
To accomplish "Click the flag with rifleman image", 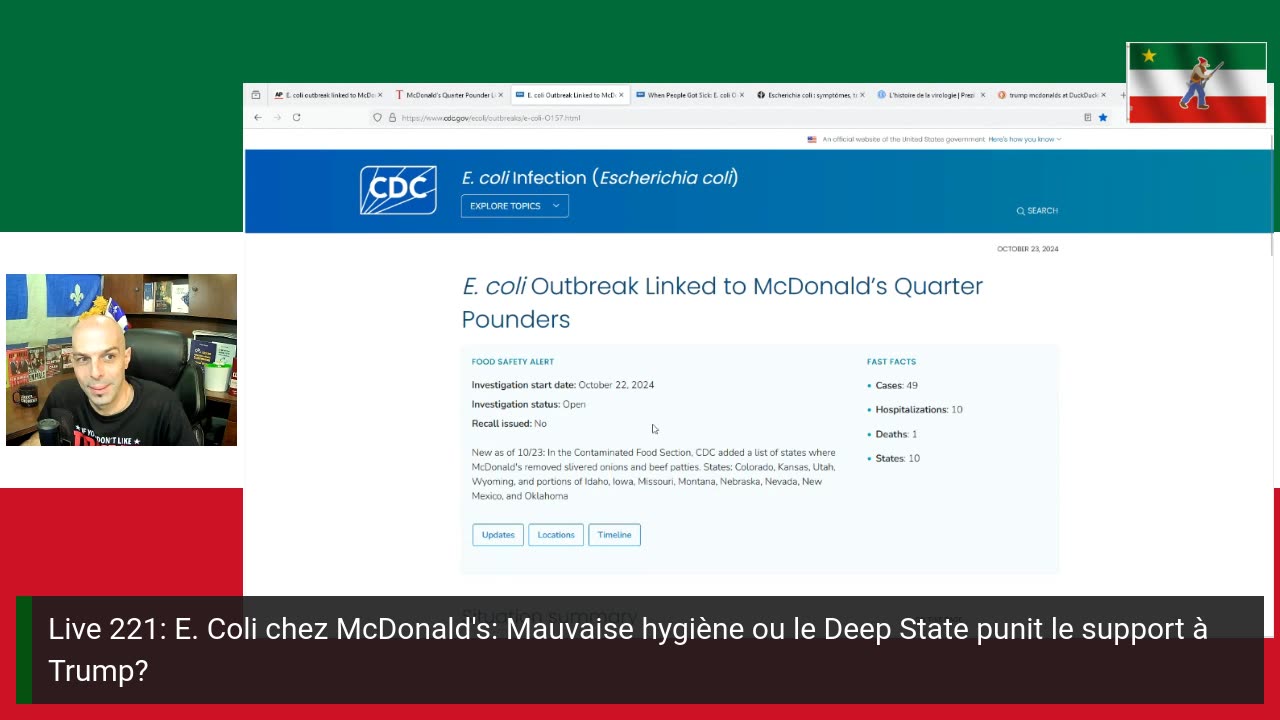I will point(1197,82).
